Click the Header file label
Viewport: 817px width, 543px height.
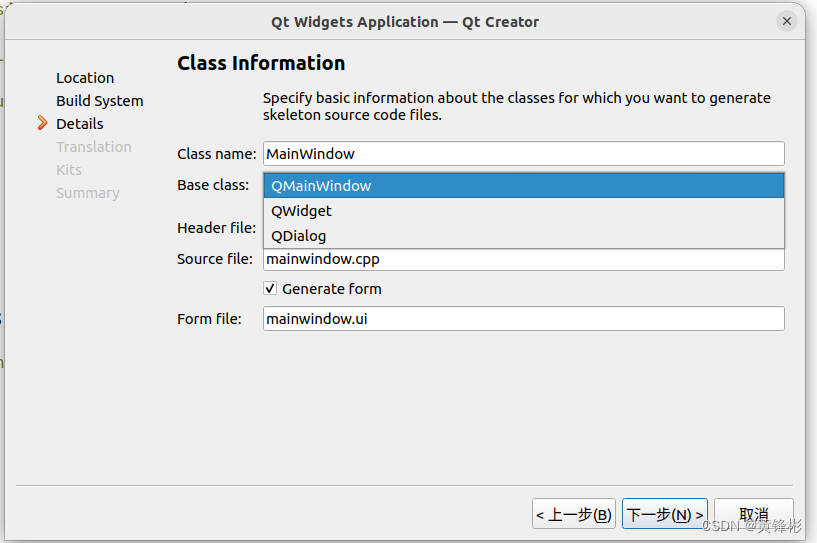pos(216,228)
